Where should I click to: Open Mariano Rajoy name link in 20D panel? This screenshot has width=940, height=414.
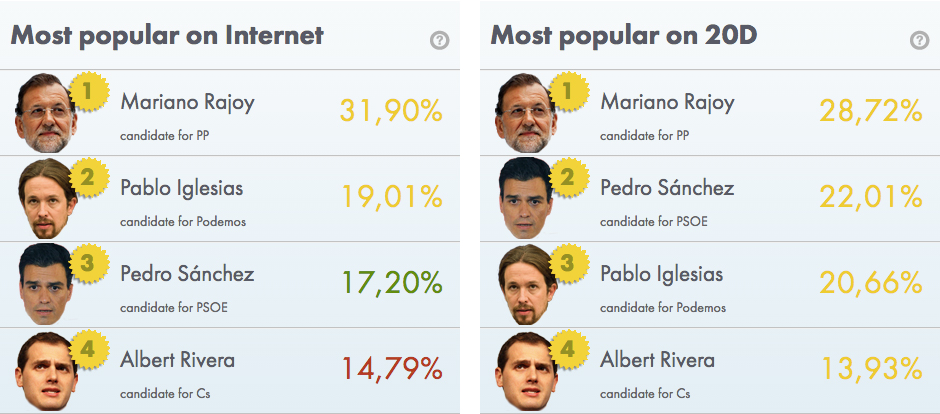[x=667, y=102]
